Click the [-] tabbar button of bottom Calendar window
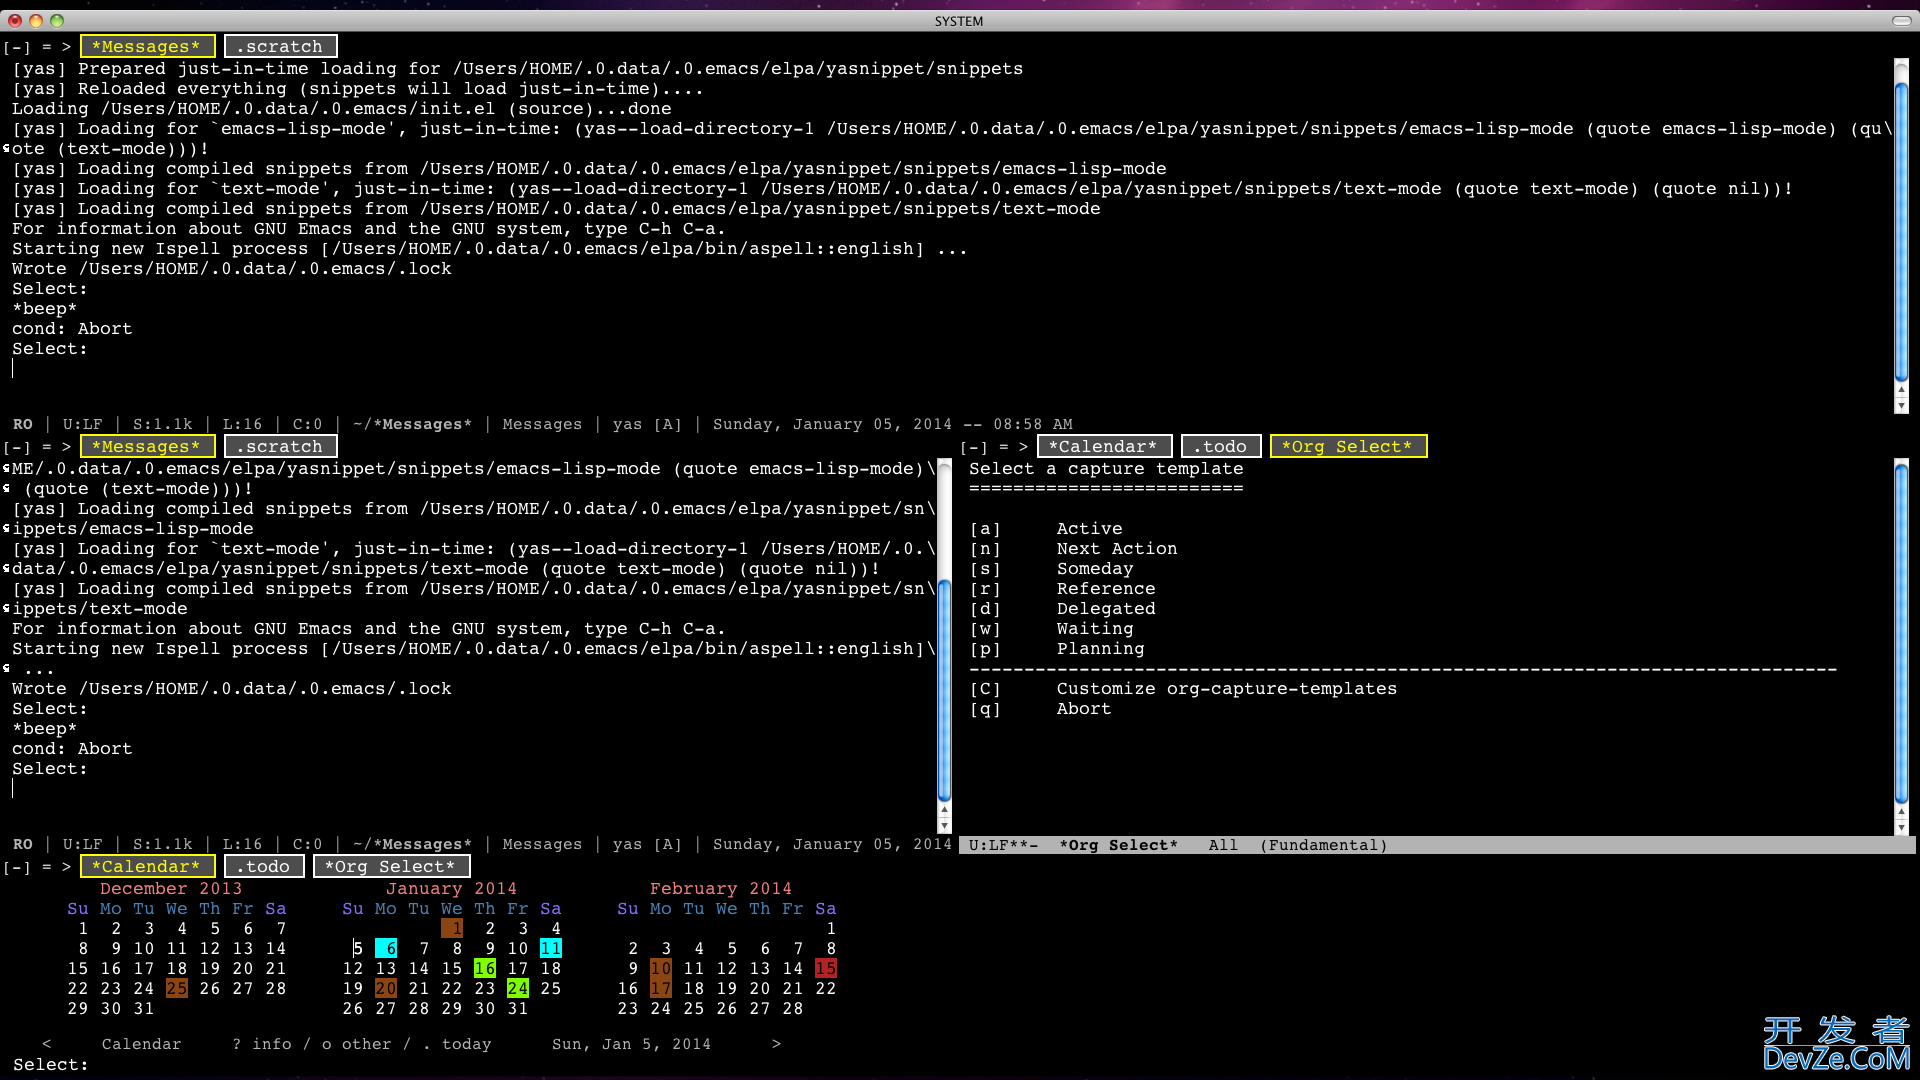1920x1080 pixels. [16, 867]
